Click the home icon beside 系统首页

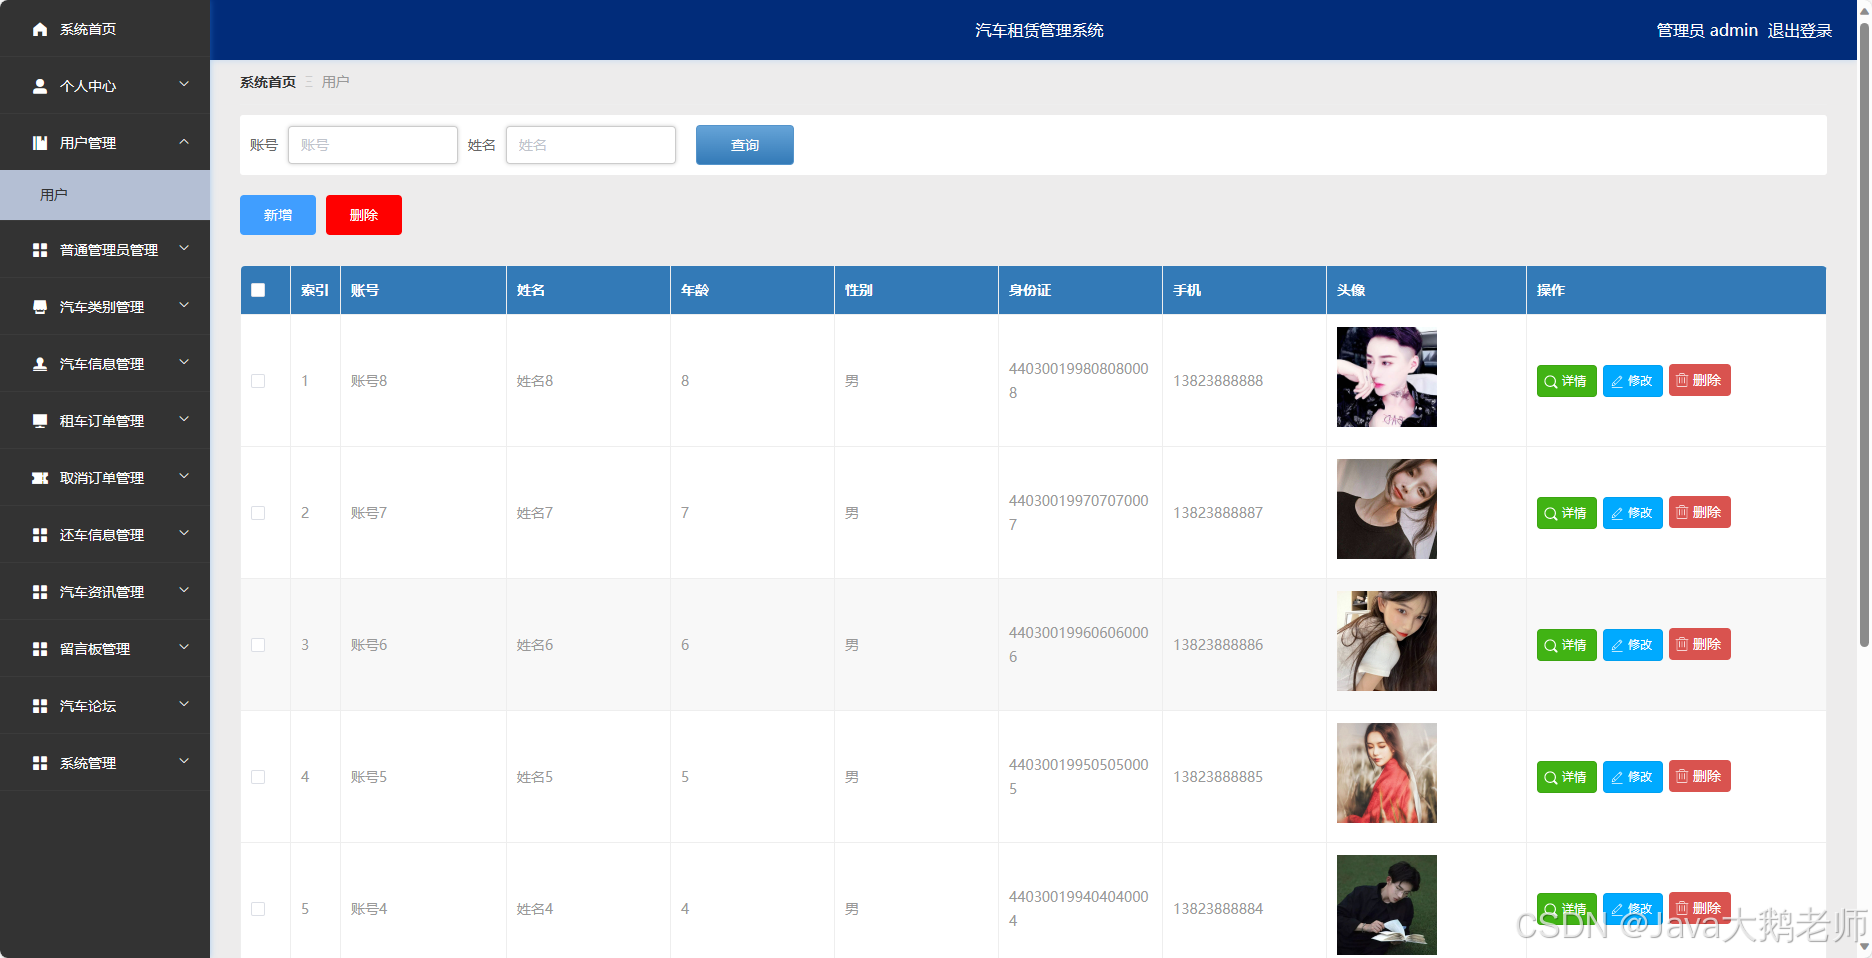click(40, 29)
